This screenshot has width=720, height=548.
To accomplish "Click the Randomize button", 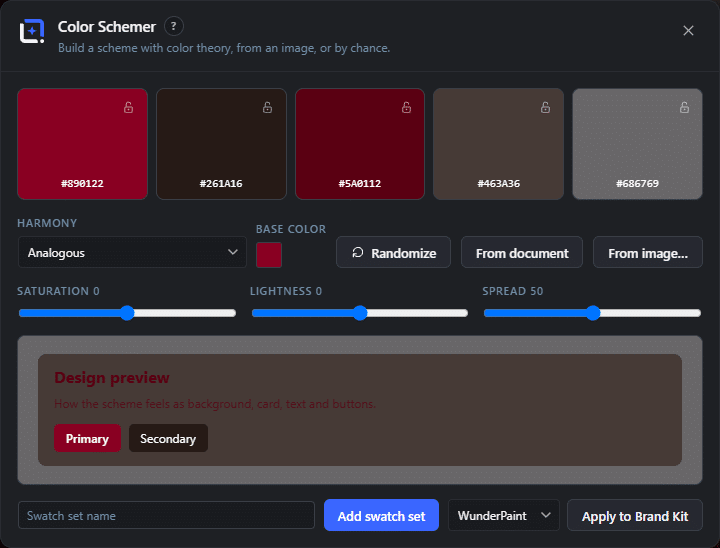I will point(394,252).
